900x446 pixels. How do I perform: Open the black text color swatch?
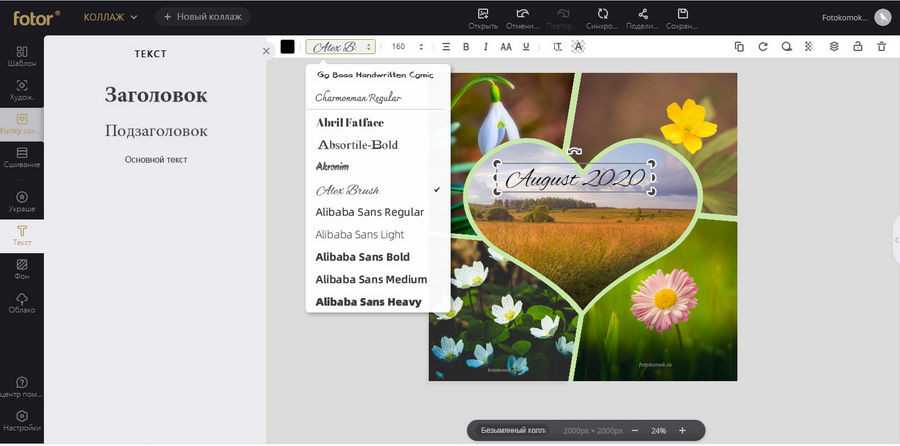tap(288, 47)
